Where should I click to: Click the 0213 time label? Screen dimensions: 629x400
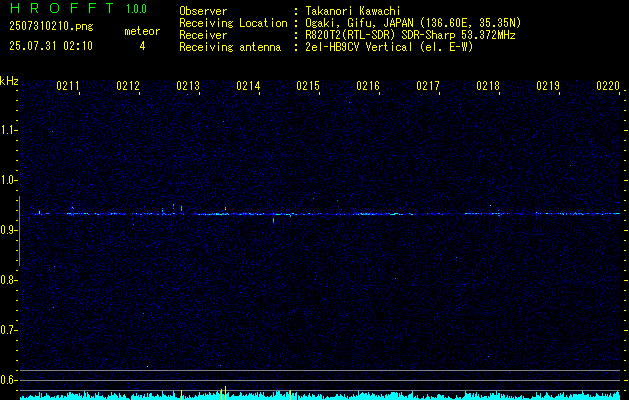[x=188, y=86]
